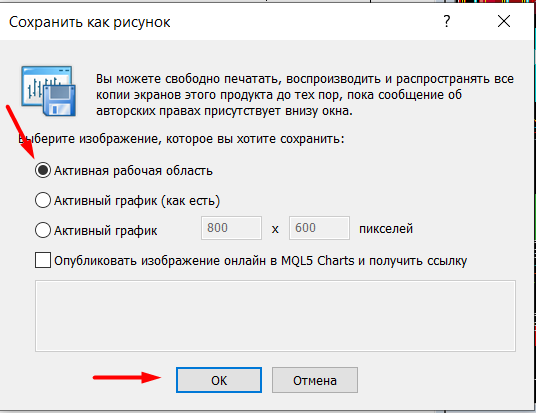Click the "Выберите изображение" prompt text
Viewport: 536px width, 413px height.
181,139
